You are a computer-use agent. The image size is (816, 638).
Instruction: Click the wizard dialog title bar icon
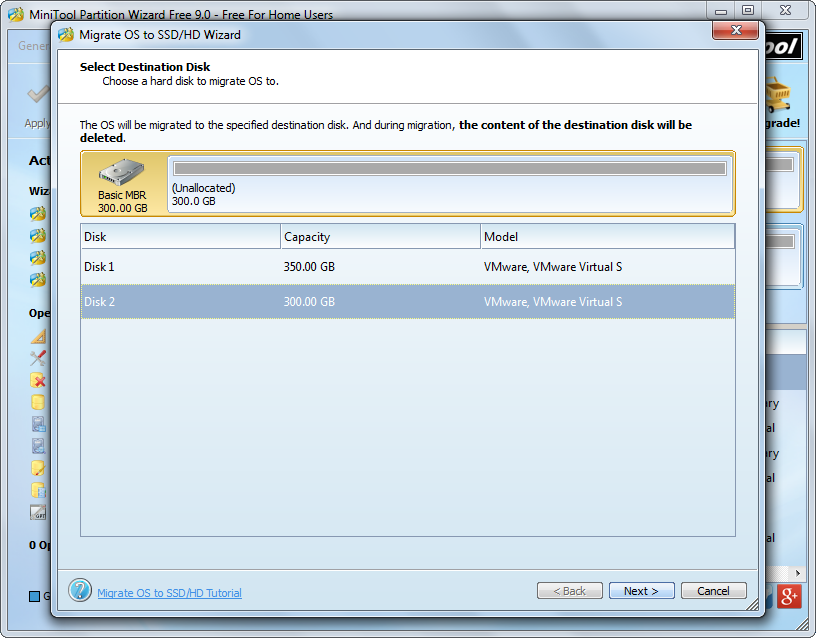(x=66, y=35)
